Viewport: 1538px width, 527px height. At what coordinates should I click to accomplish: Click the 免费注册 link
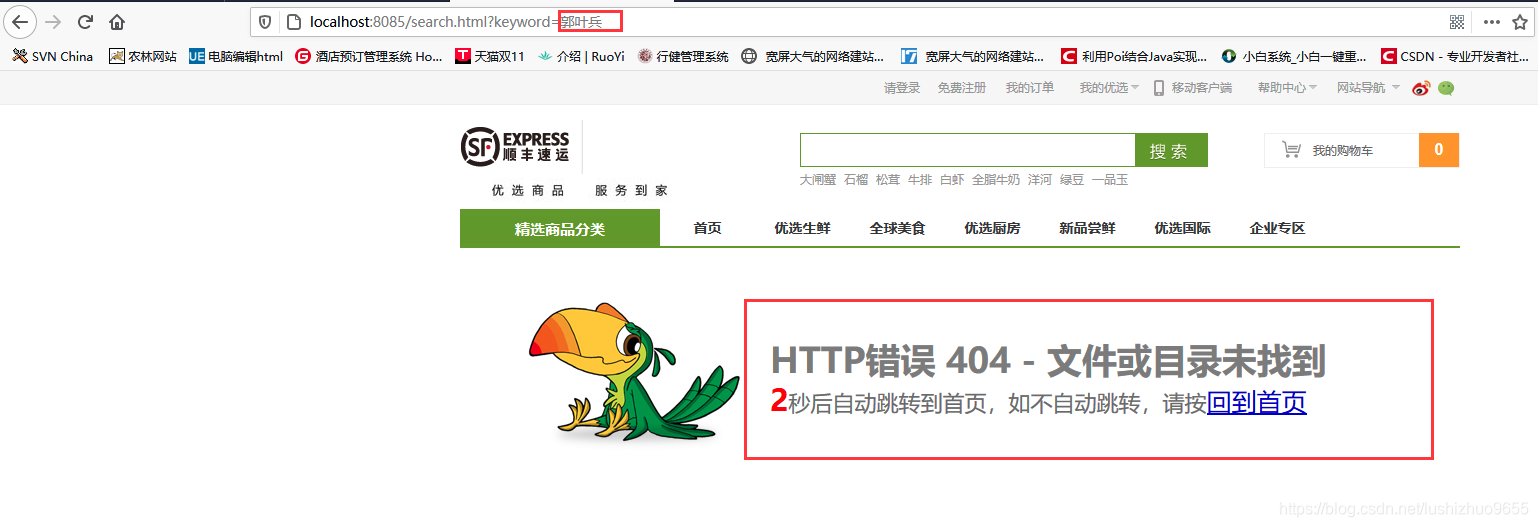962,88
